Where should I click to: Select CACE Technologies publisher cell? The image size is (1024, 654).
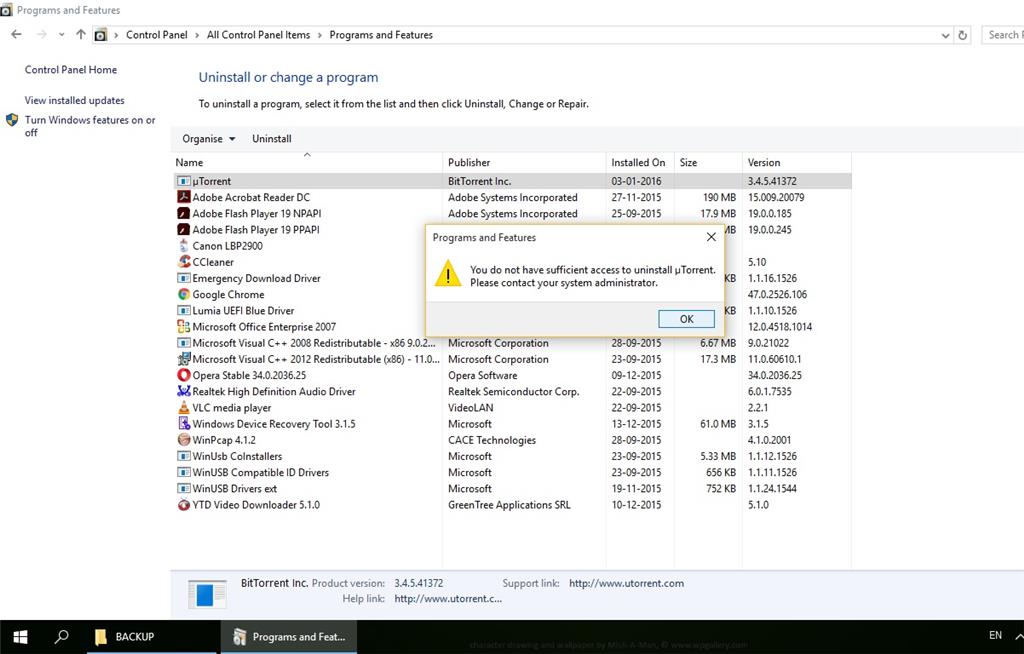click(492, 440)
